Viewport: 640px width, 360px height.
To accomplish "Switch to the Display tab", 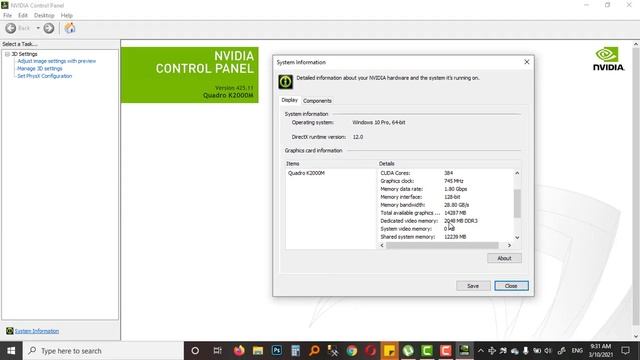I will click(289, 100).
